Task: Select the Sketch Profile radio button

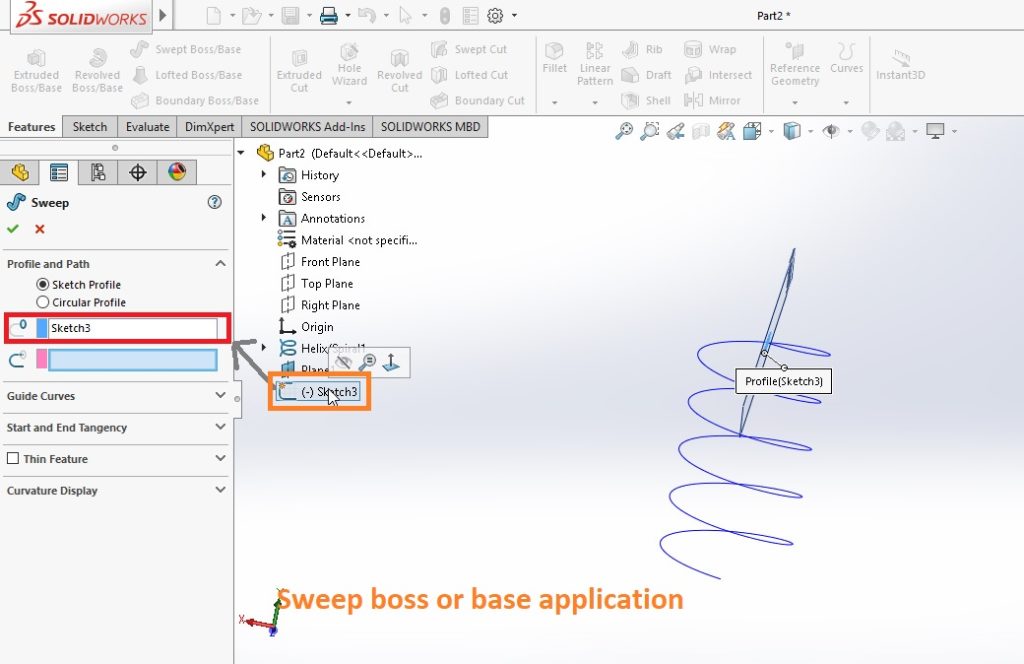Action: (x=42, y=285)
